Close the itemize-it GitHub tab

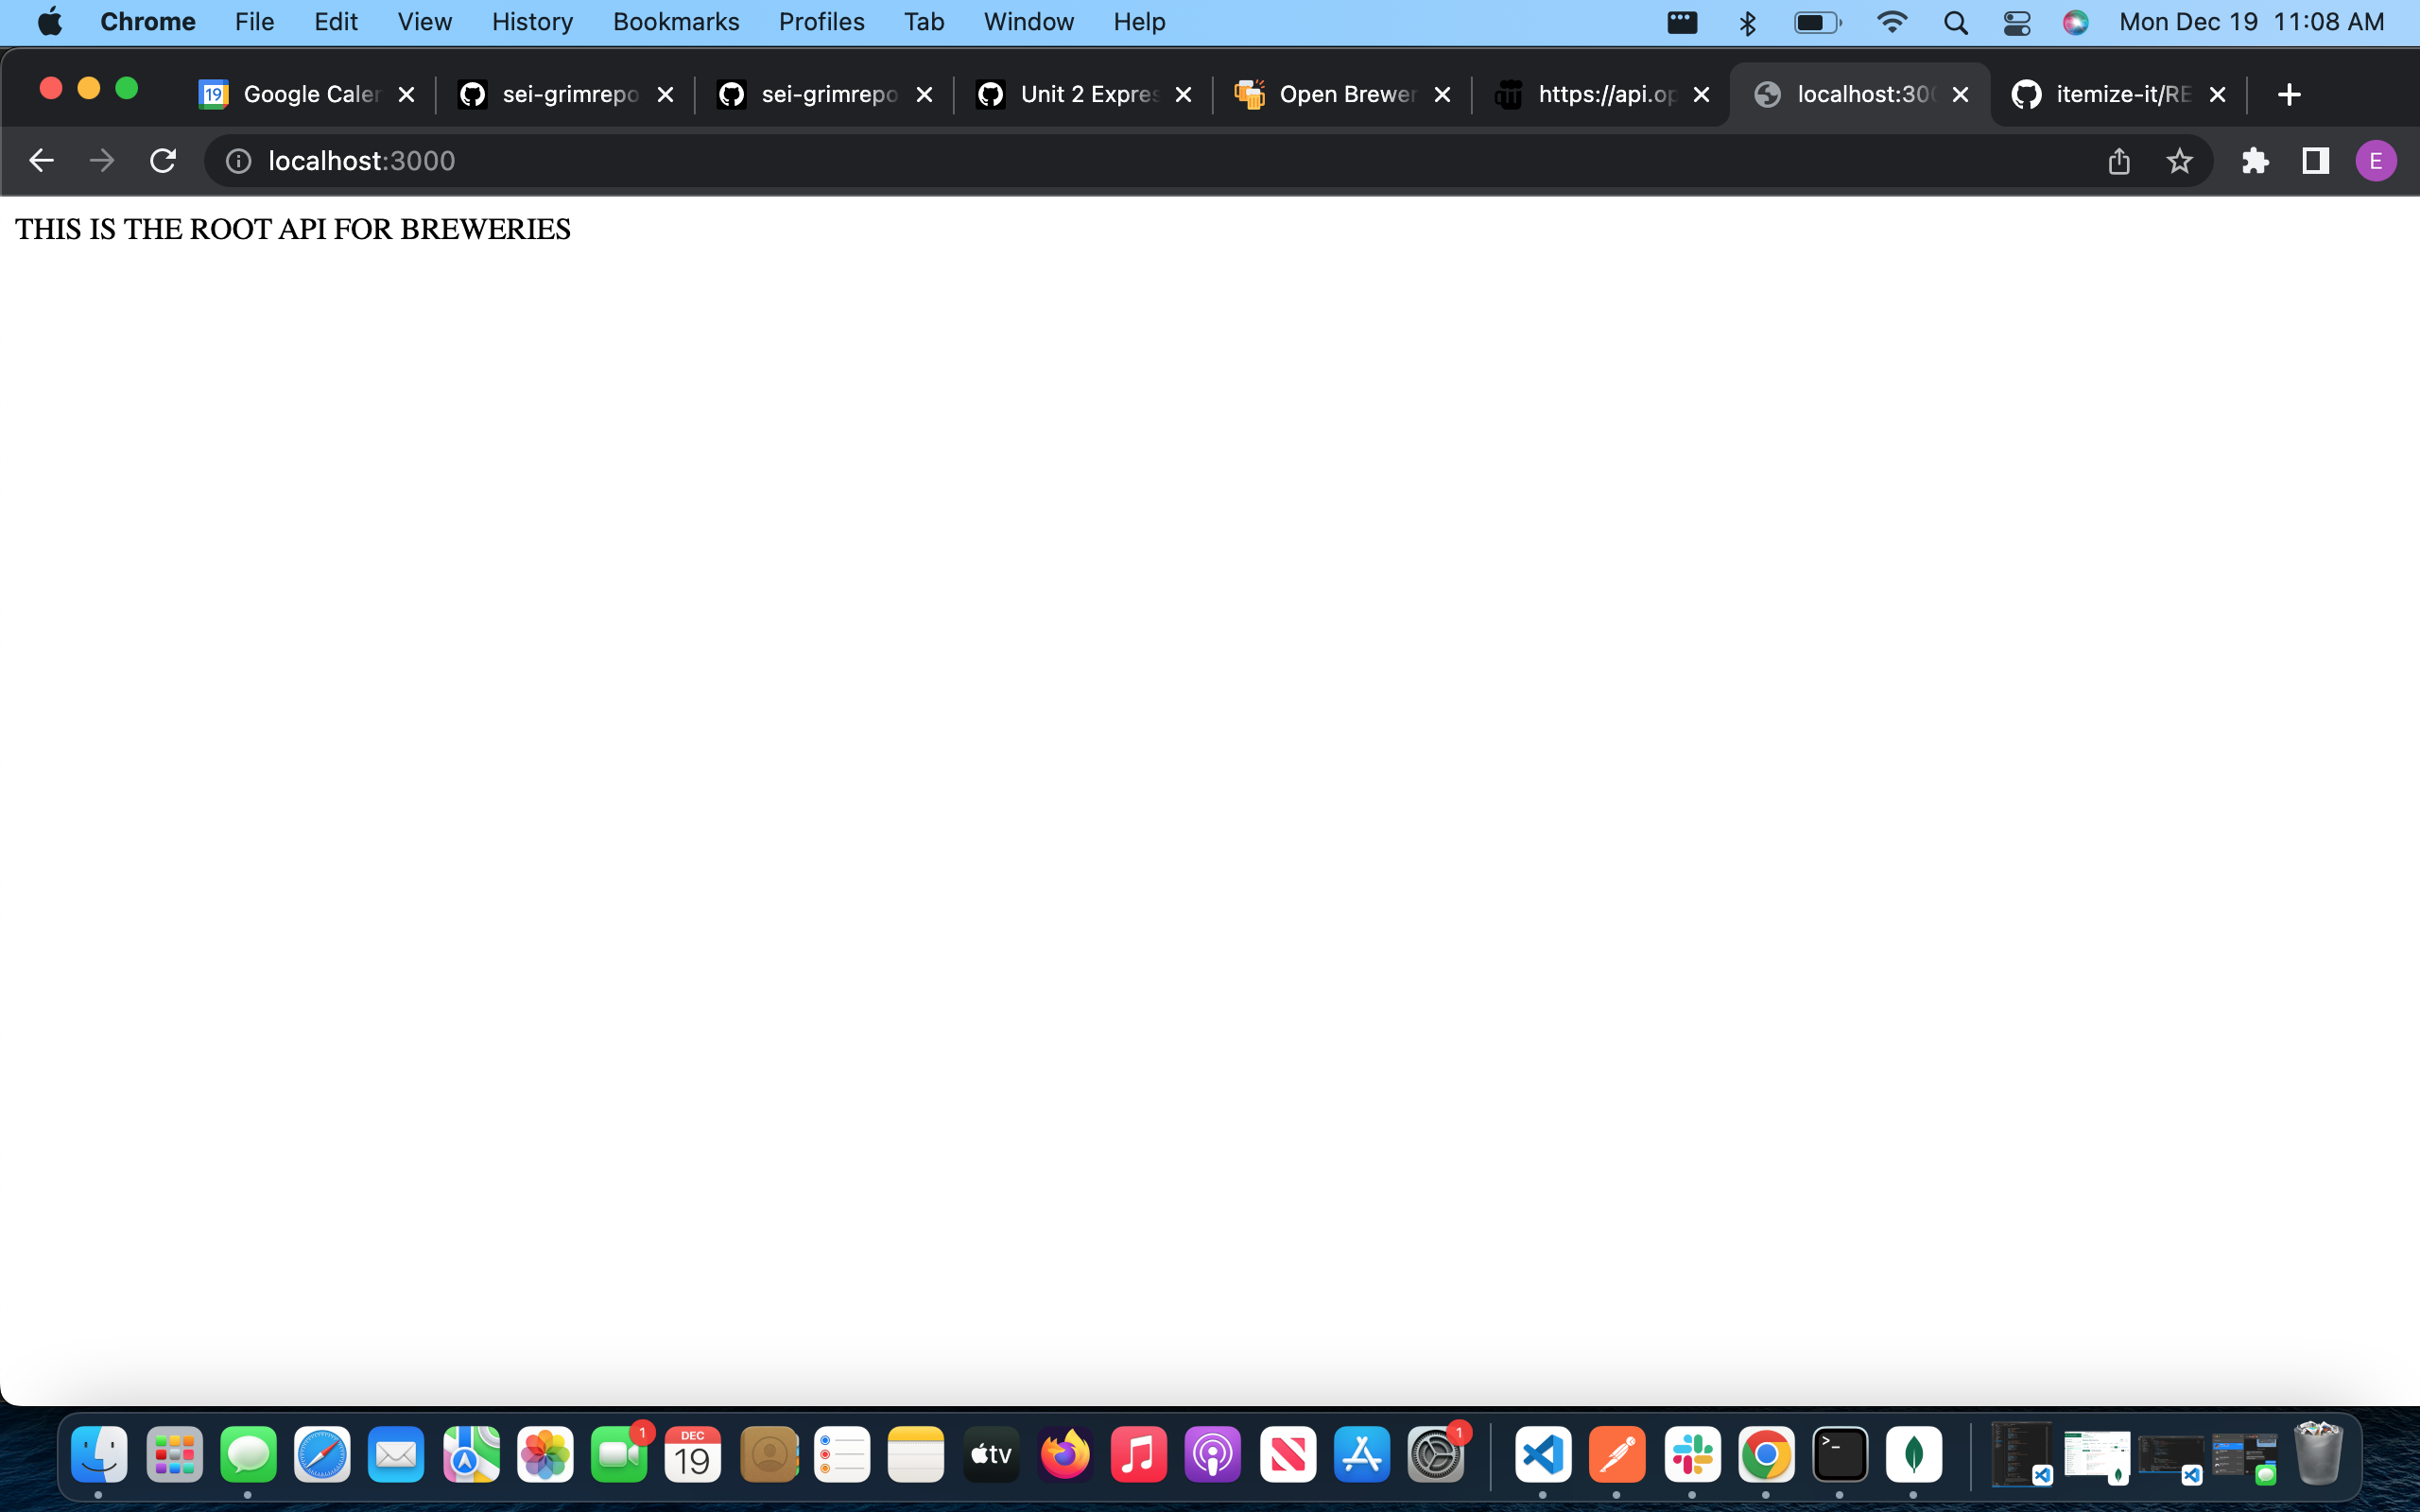pyautogui.click(x=2218, y=95)
